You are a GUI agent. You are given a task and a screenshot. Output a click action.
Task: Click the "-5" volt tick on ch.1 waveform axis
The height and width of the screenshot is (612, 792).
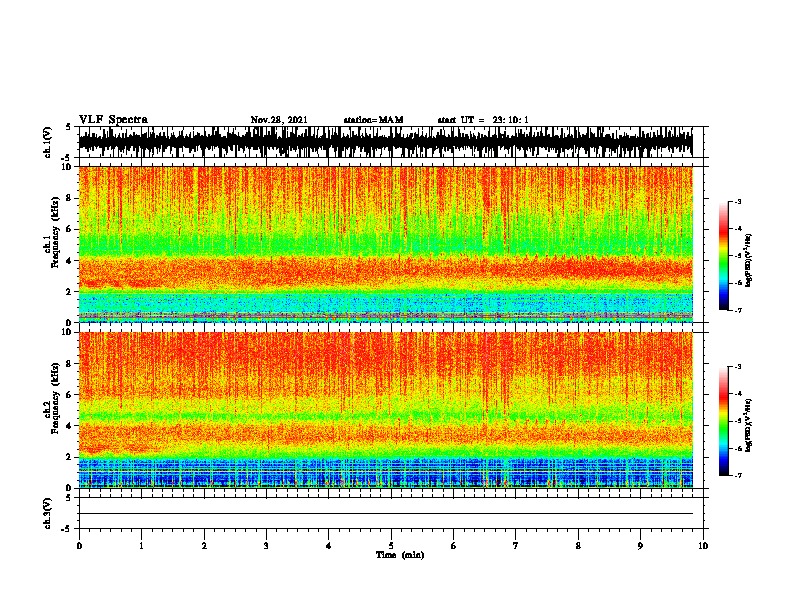pos(67,158)
